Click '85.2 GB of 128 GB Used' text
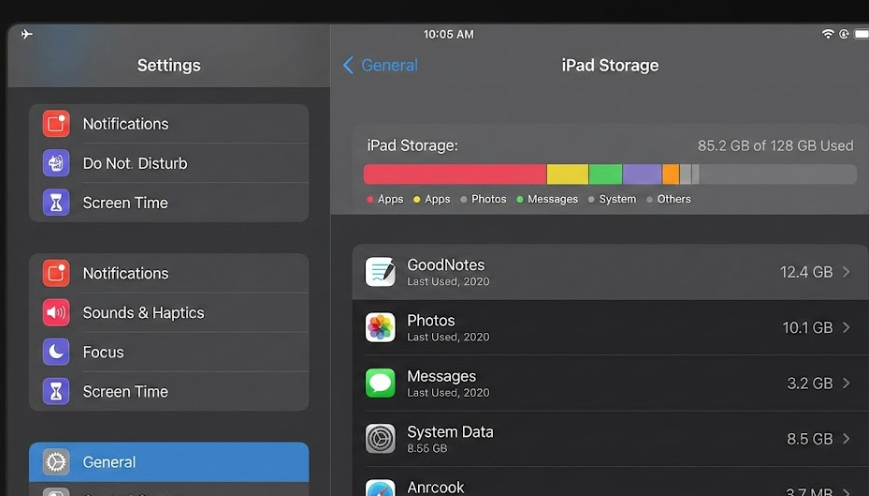 [775, 146]
